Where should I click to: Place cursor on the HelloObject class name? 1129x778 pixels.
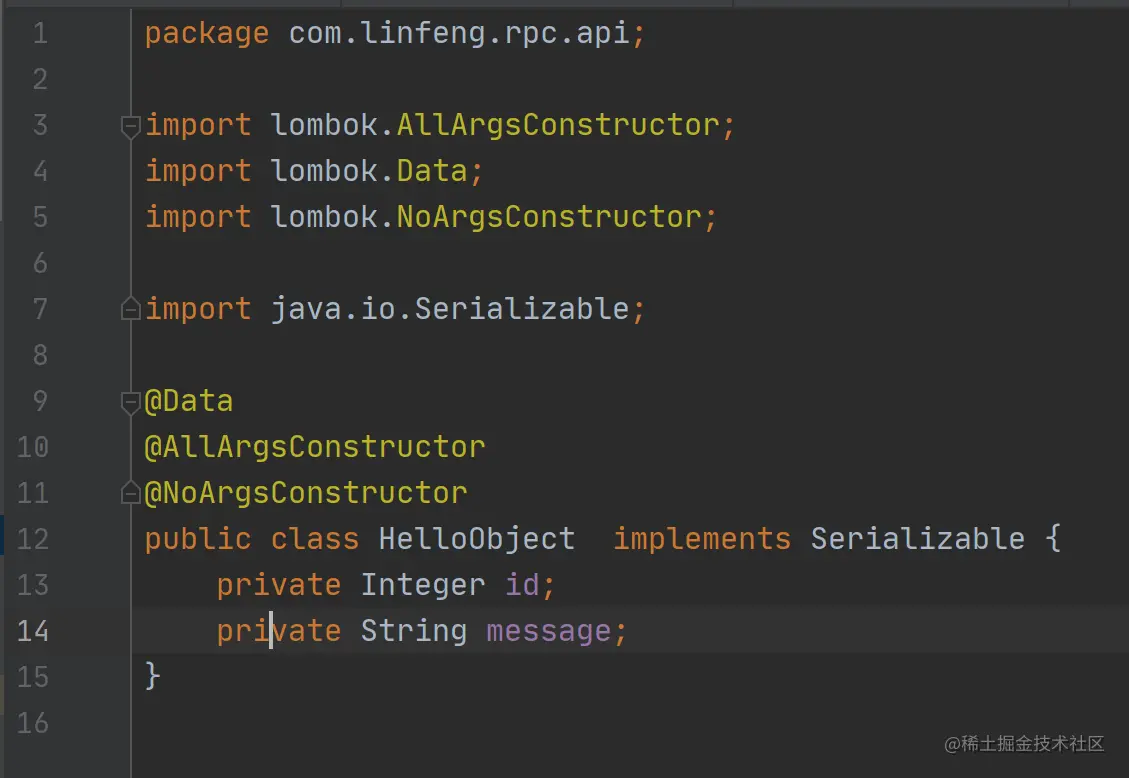coord(476,539)
